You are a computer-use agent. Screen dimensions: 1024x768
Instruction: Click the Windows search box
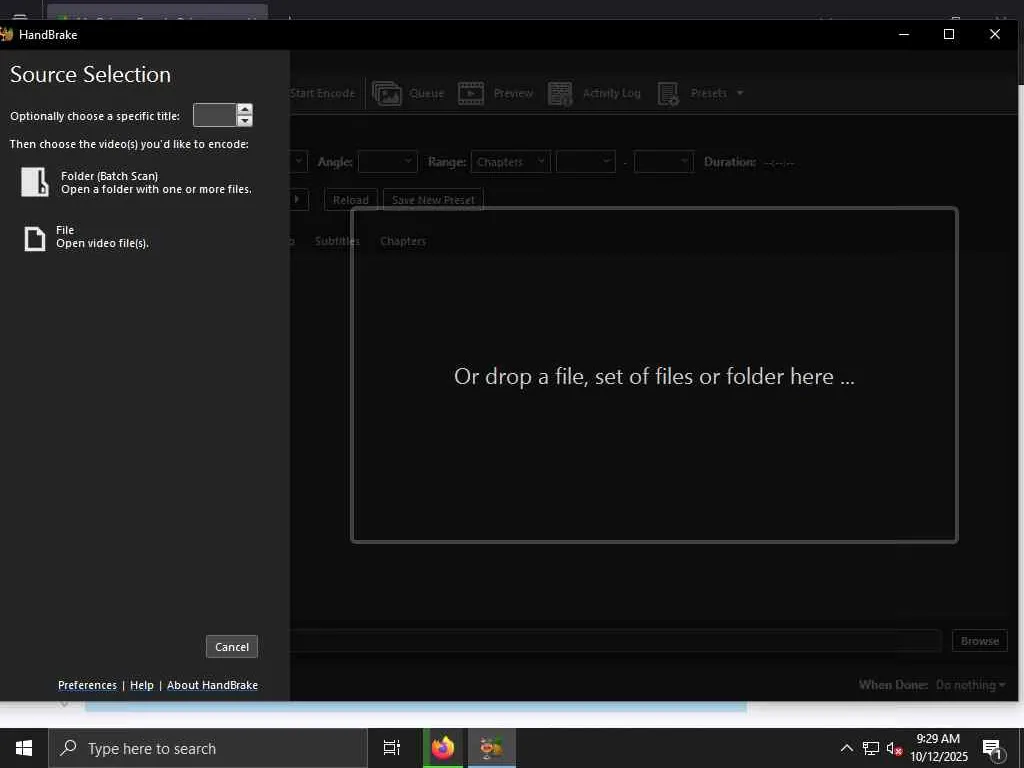(208, 748)
